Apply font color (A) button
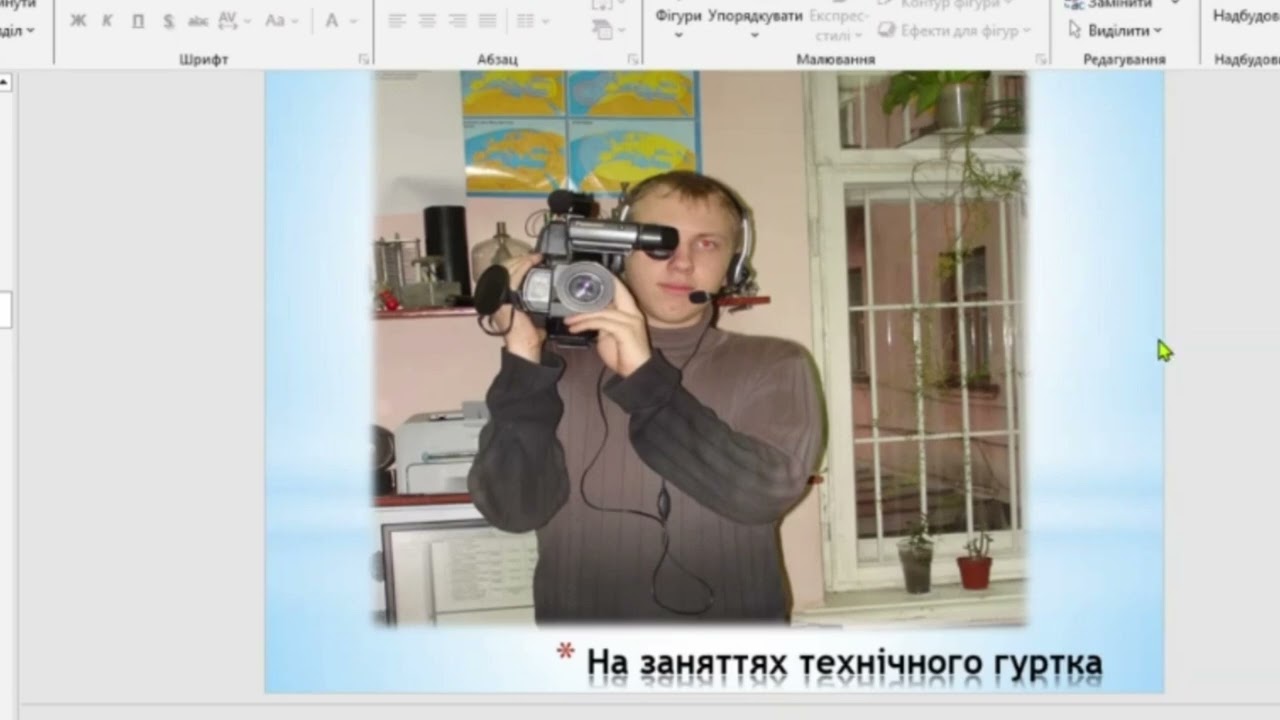The height and width of the screenshot is (720, 1280). [331, 20]
